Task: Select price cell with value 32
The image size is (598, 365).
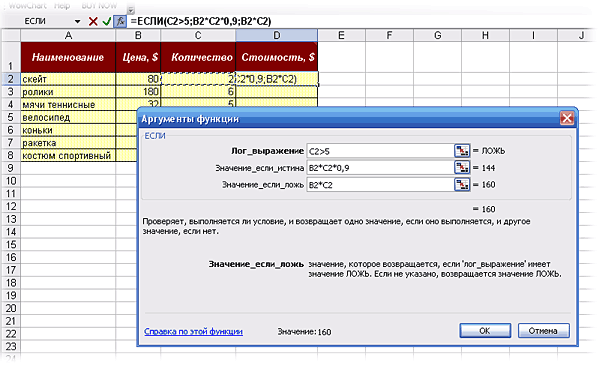Action: click(x=138, y=104)
